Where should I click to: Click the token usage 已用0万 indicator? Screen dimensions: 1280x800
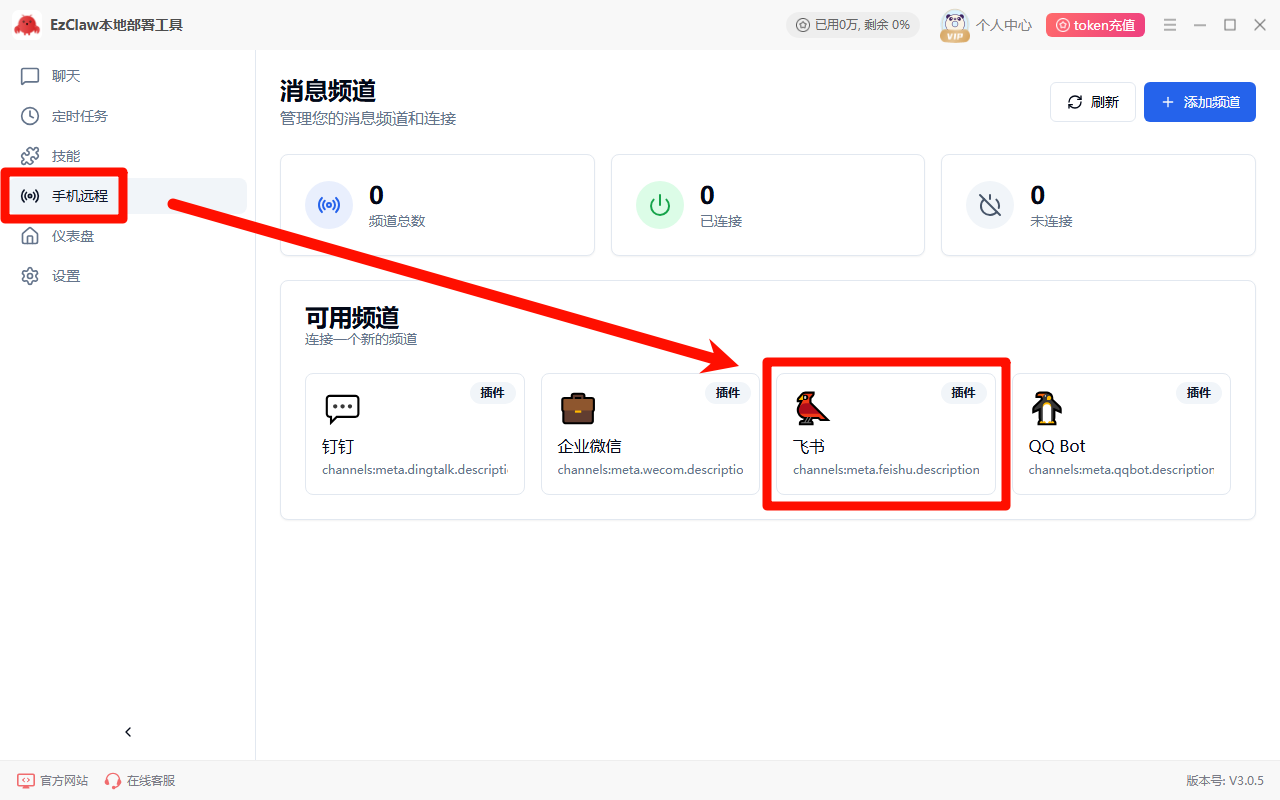(852, 25)
